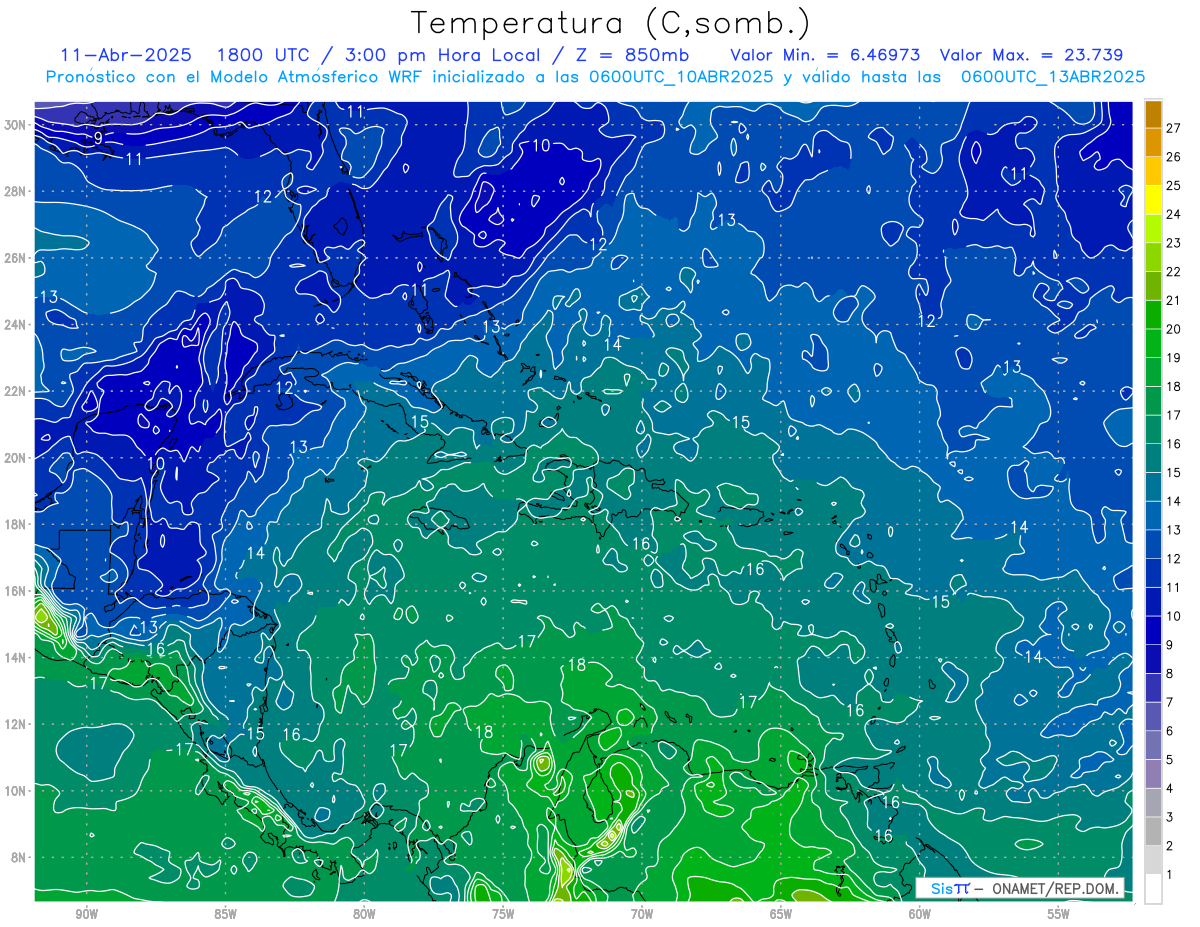
Task: Click the "20N" latitude axis label
Action: click(15, 458)
